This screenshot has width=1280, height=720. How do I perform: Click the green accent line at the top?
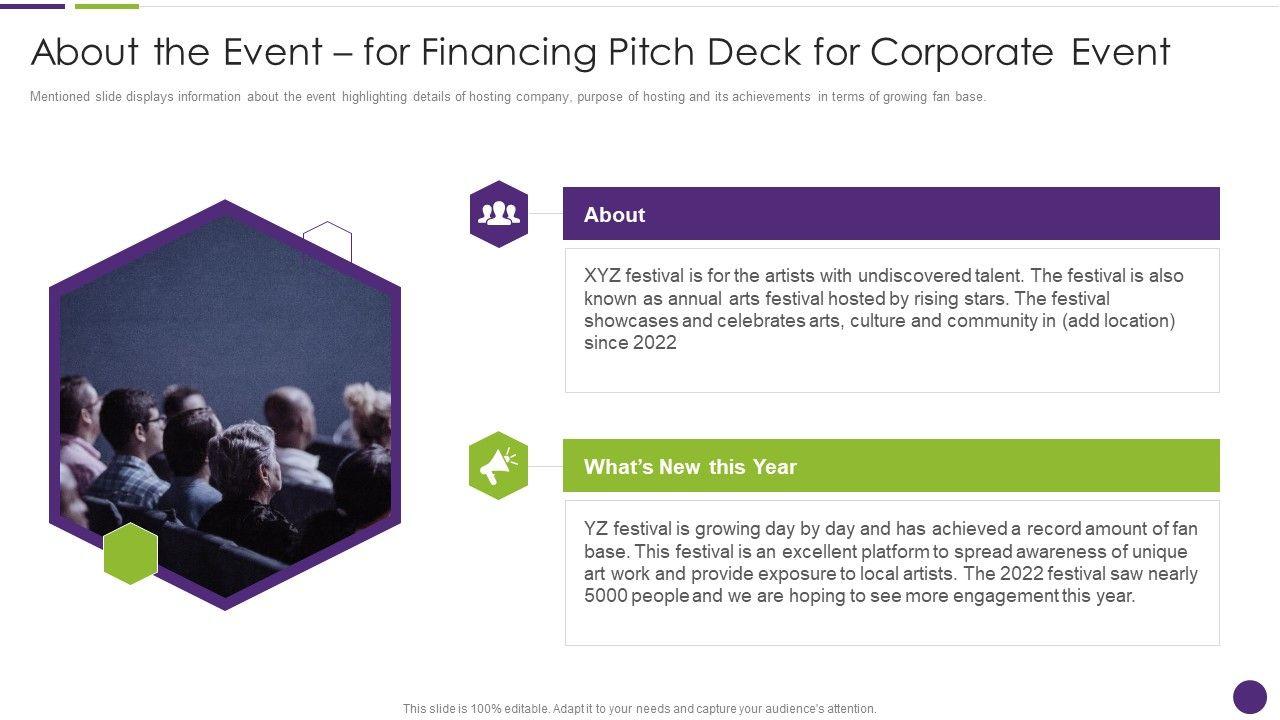pos(106,5)
